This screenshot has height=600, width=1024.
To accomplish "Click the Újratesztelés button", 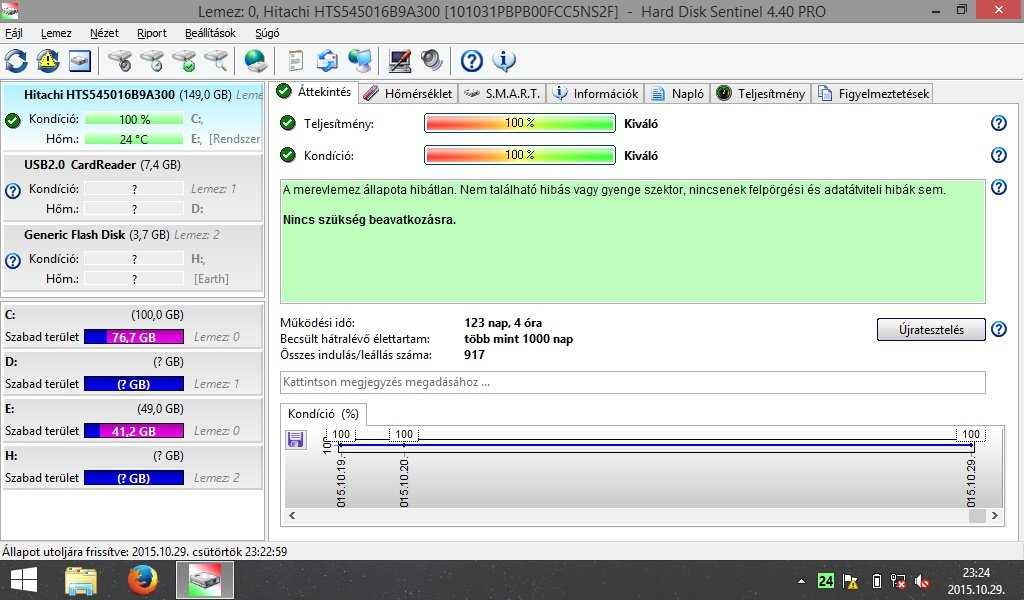I will (931, 330).
